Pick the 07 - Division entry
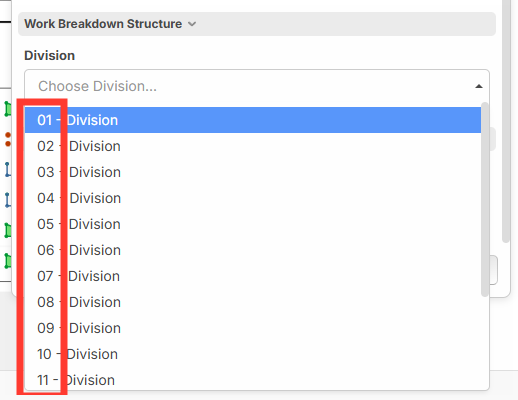 [253, 276]
